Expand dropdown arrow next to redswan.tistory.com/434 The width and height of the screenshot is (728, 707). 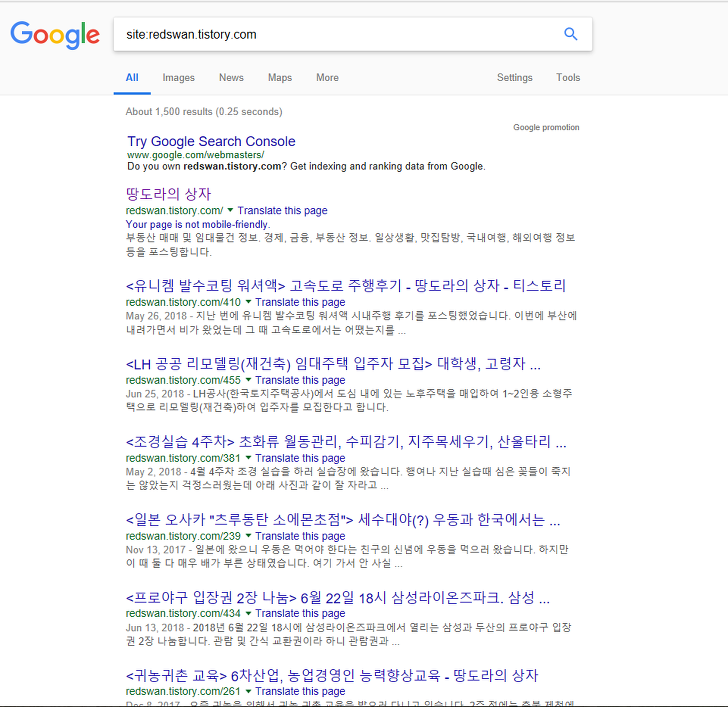[x=248, y=613]
